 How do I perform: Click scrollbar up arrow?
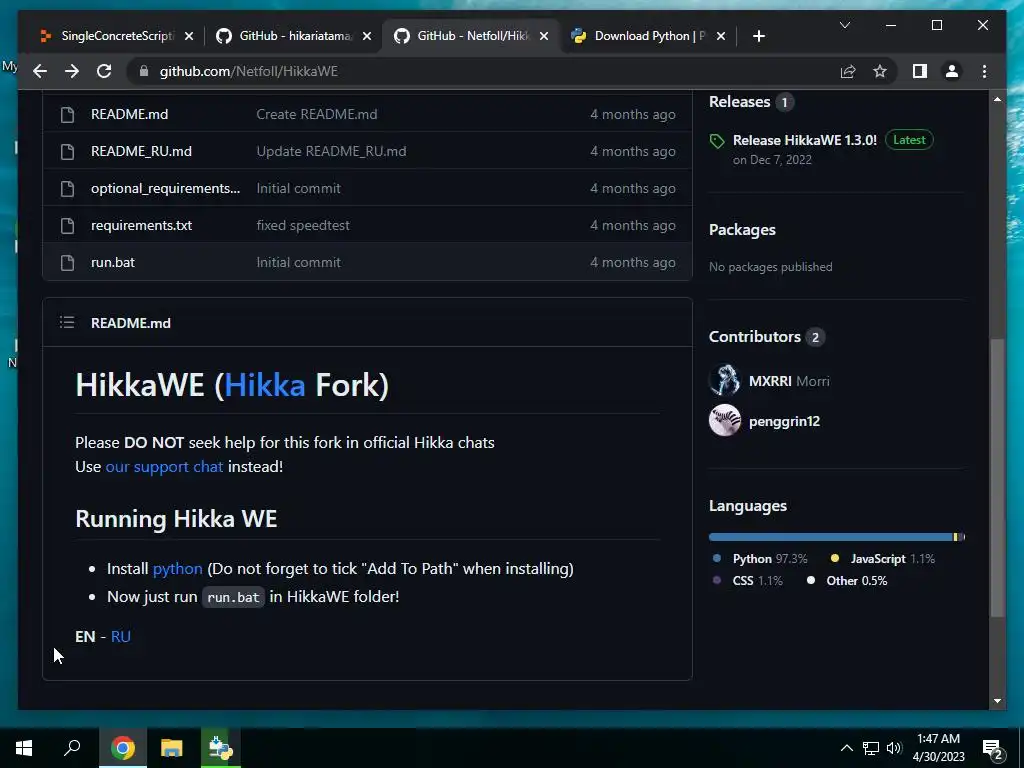tap(997, 99)
